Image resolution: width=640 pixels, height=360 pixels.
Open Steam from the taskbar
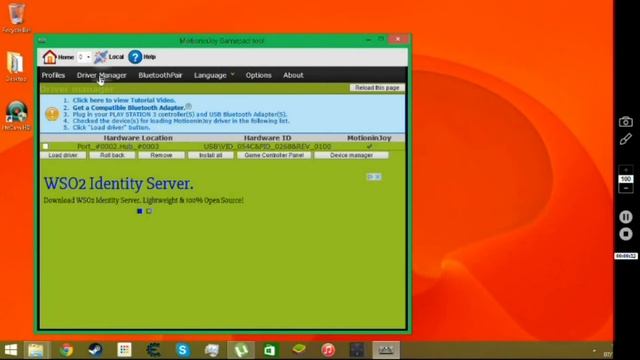tap(96, 350)
